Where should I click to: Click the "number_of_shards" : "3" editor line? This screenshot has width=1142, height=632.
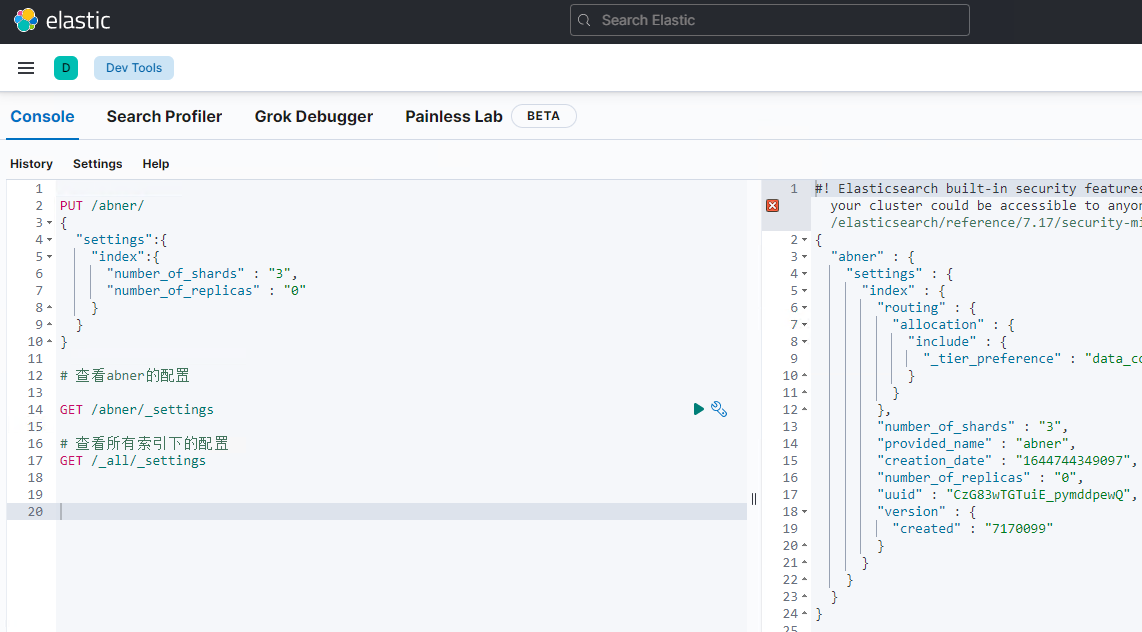[x=202, y=274]
